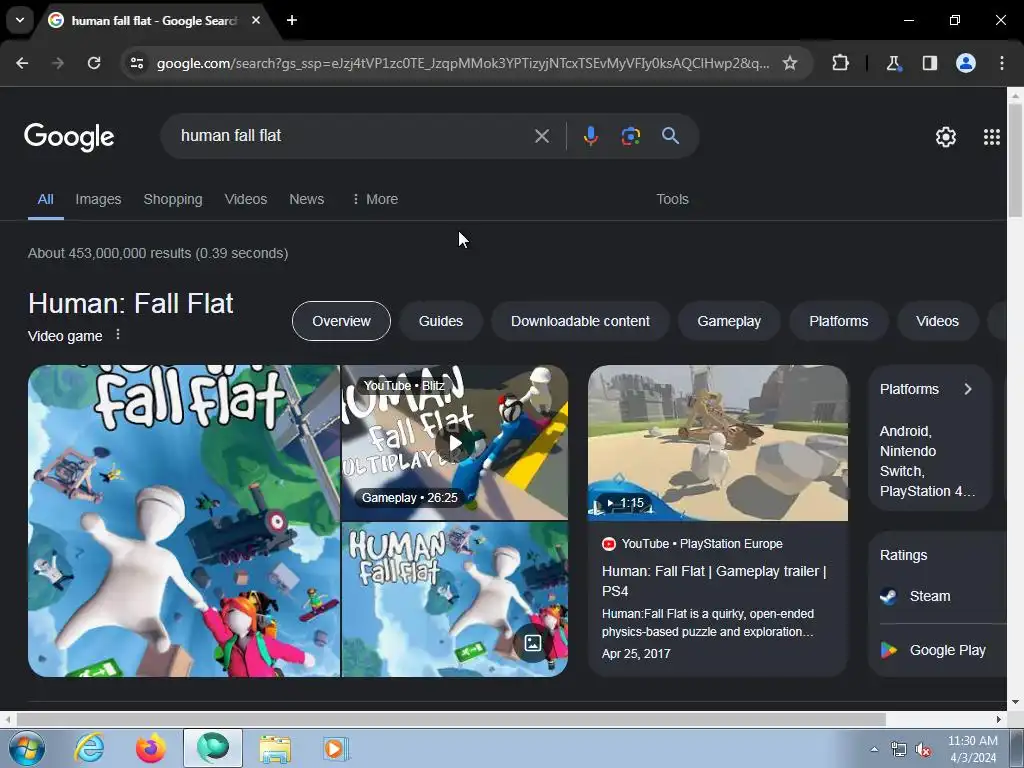
Task: Select the Platforms chip
Action: click(839, 321)
